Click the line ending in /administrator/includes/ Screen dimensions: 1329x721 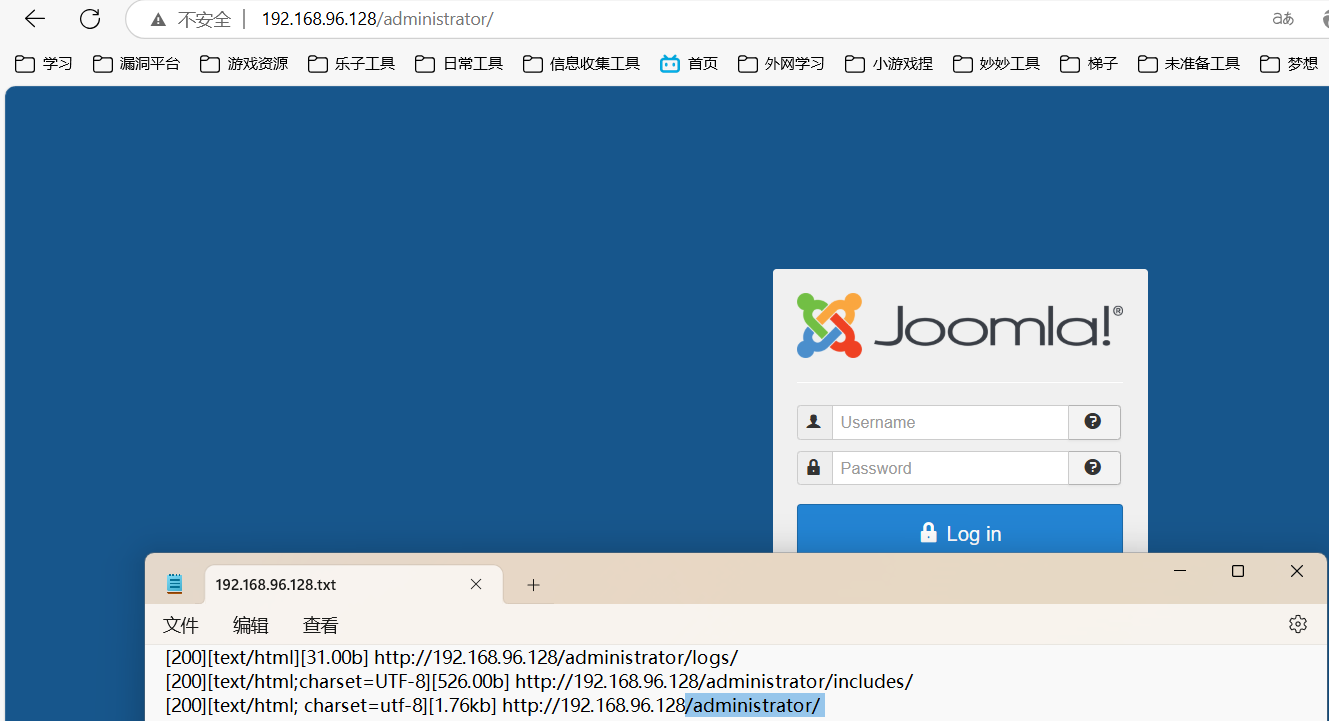[540, 682]
